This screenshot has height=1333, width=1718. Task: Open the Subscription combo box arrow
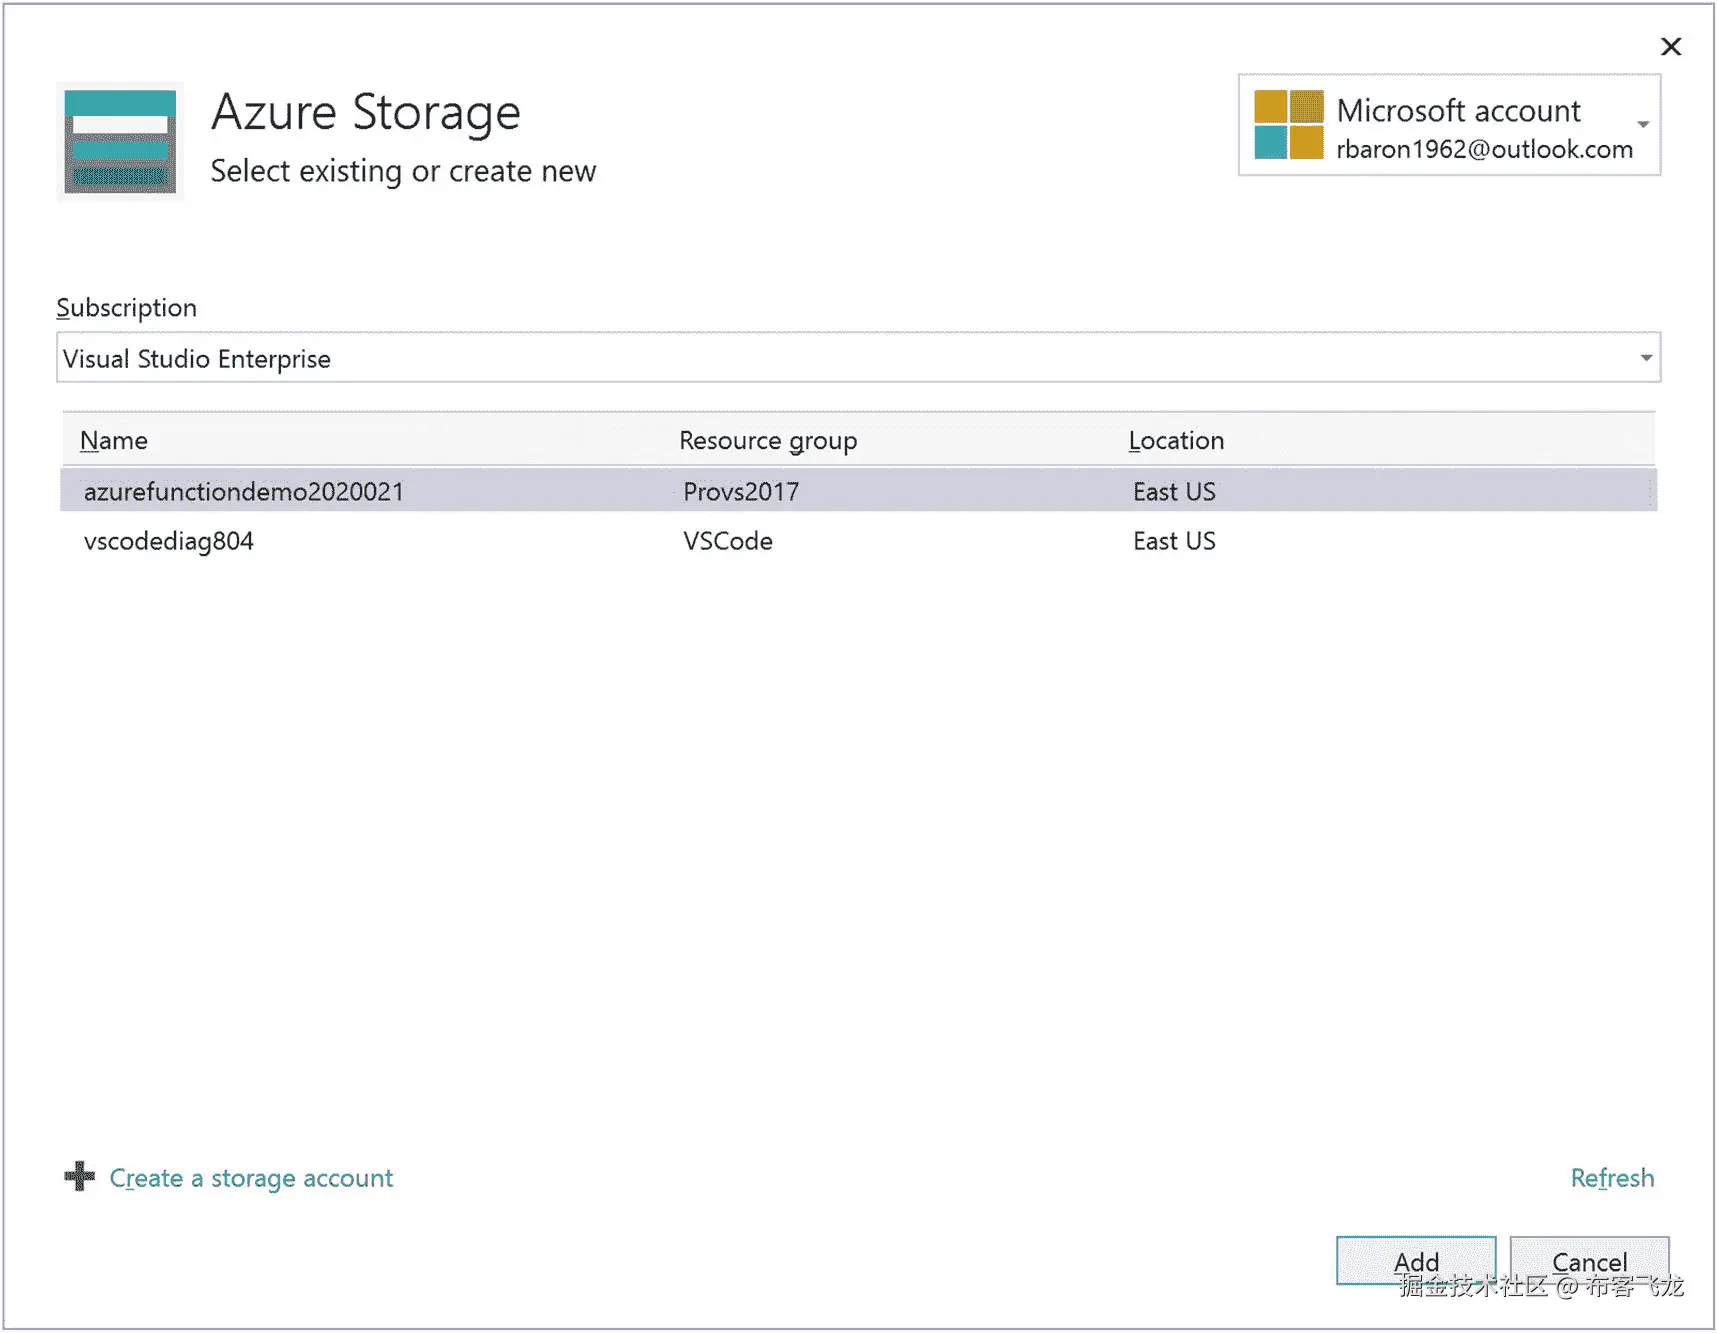(x=1645, y=358)
